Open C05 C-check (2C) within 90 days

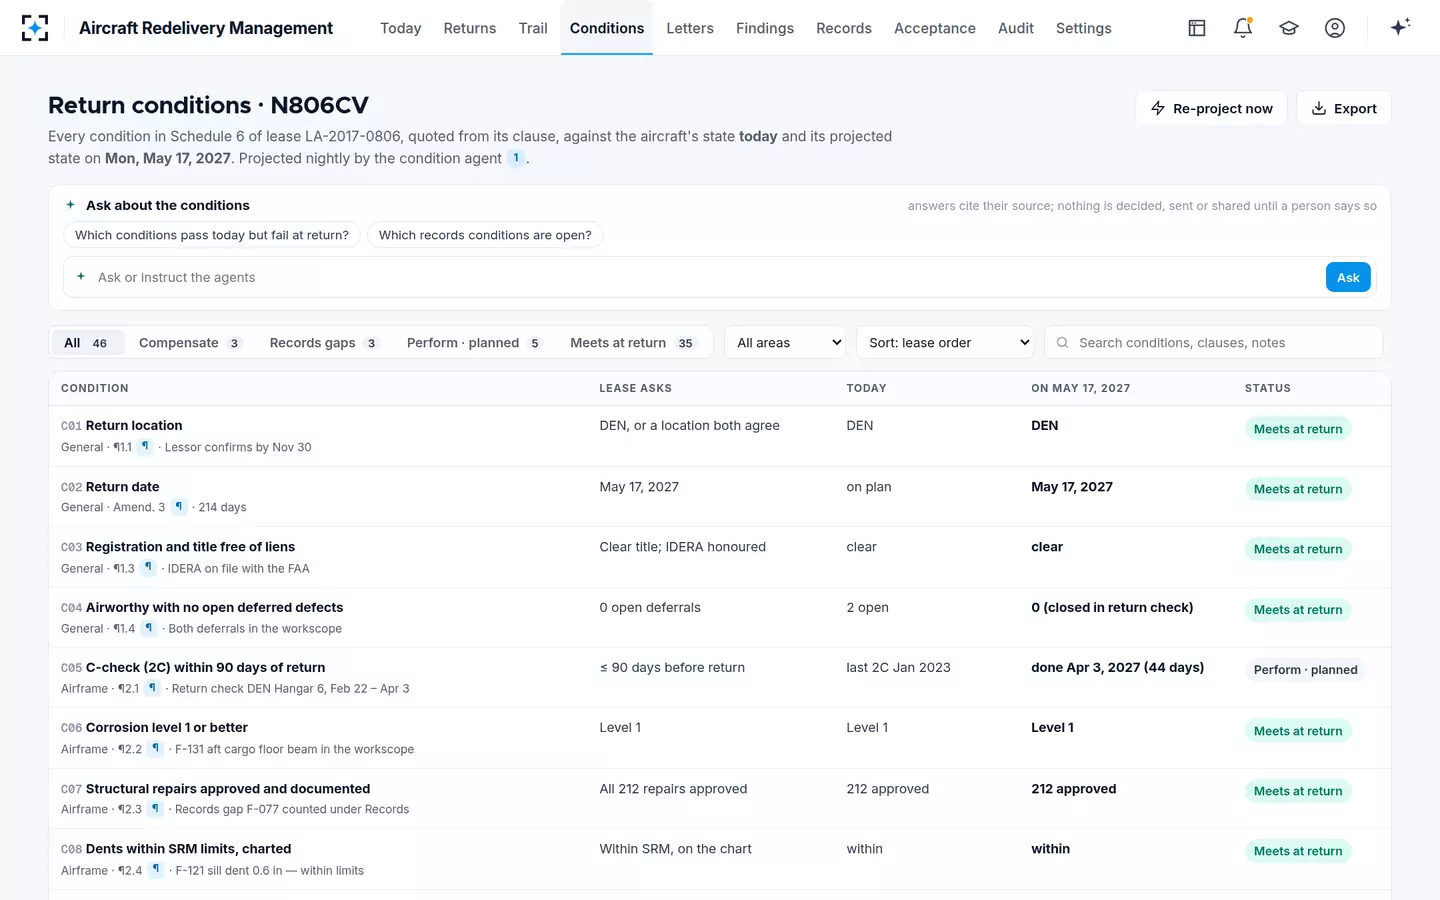point(719,677)
